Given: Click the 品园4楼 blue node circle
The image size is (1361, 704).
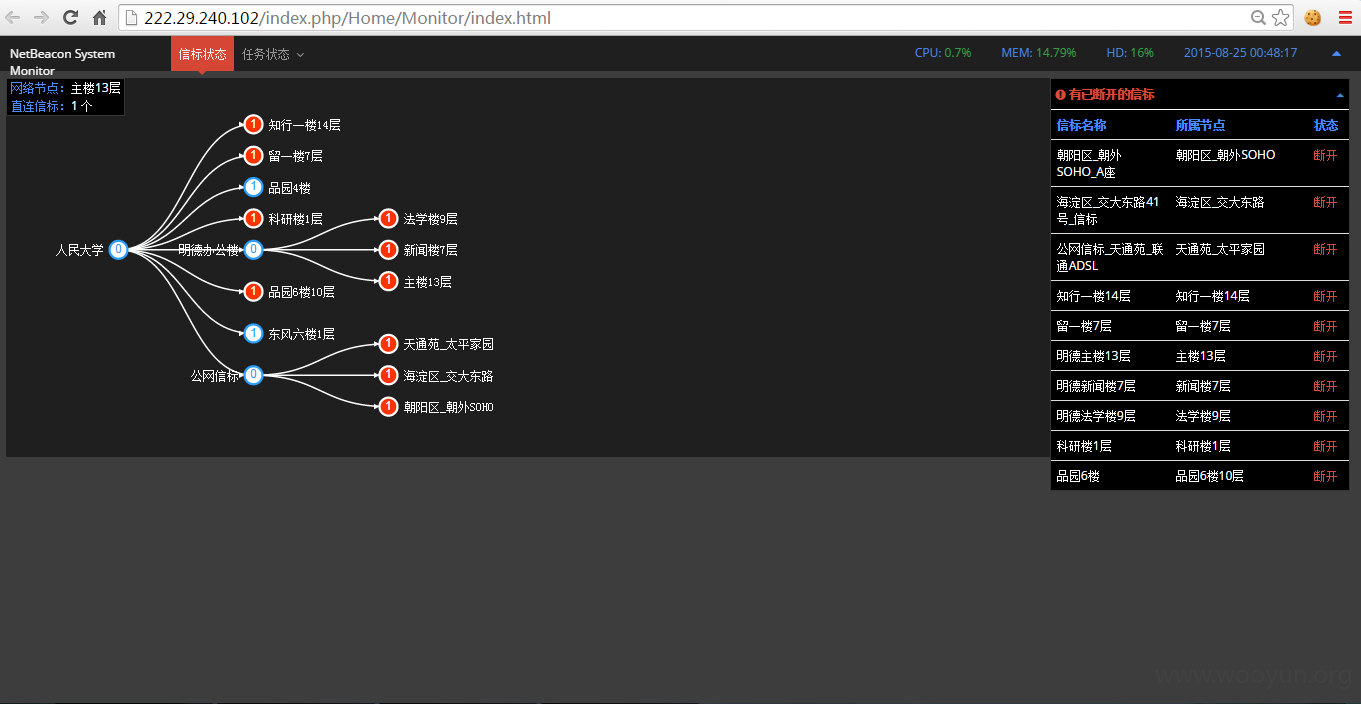Looking at the screenshot, I should tap(254, 187).
